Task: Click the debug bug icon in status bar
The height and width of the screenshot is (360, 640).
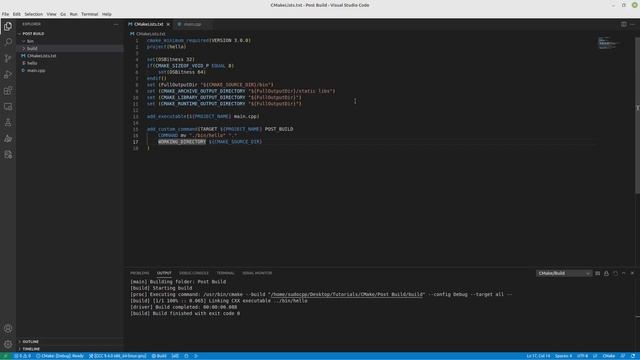Action: [x=187, y=356]
